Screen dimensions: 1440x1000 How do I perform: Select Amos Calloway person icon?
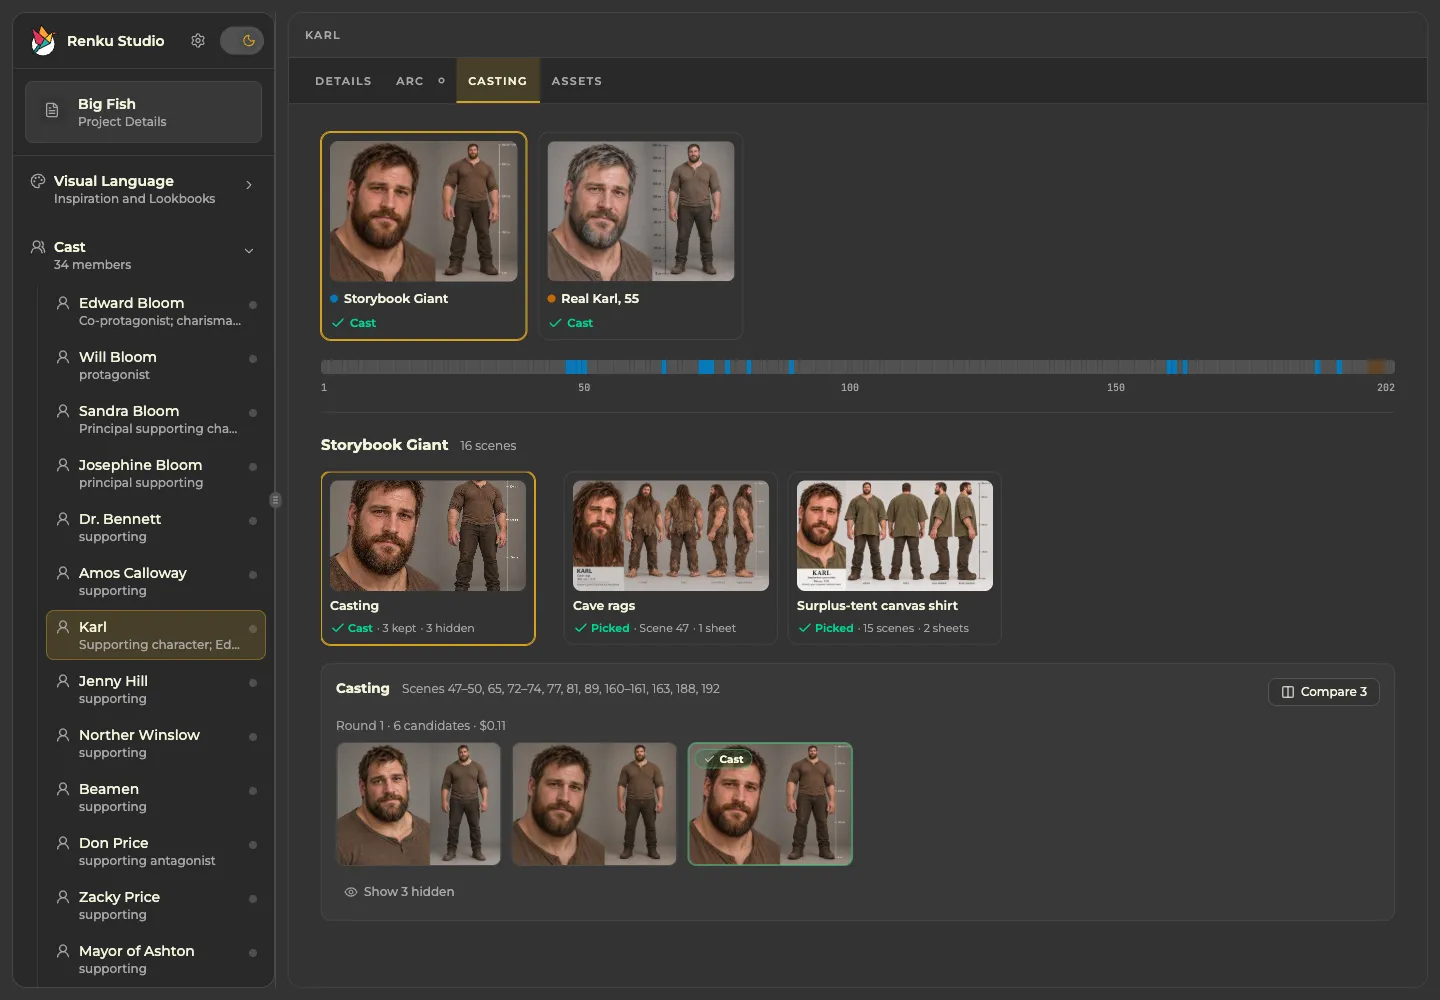(x=63, y=573)
